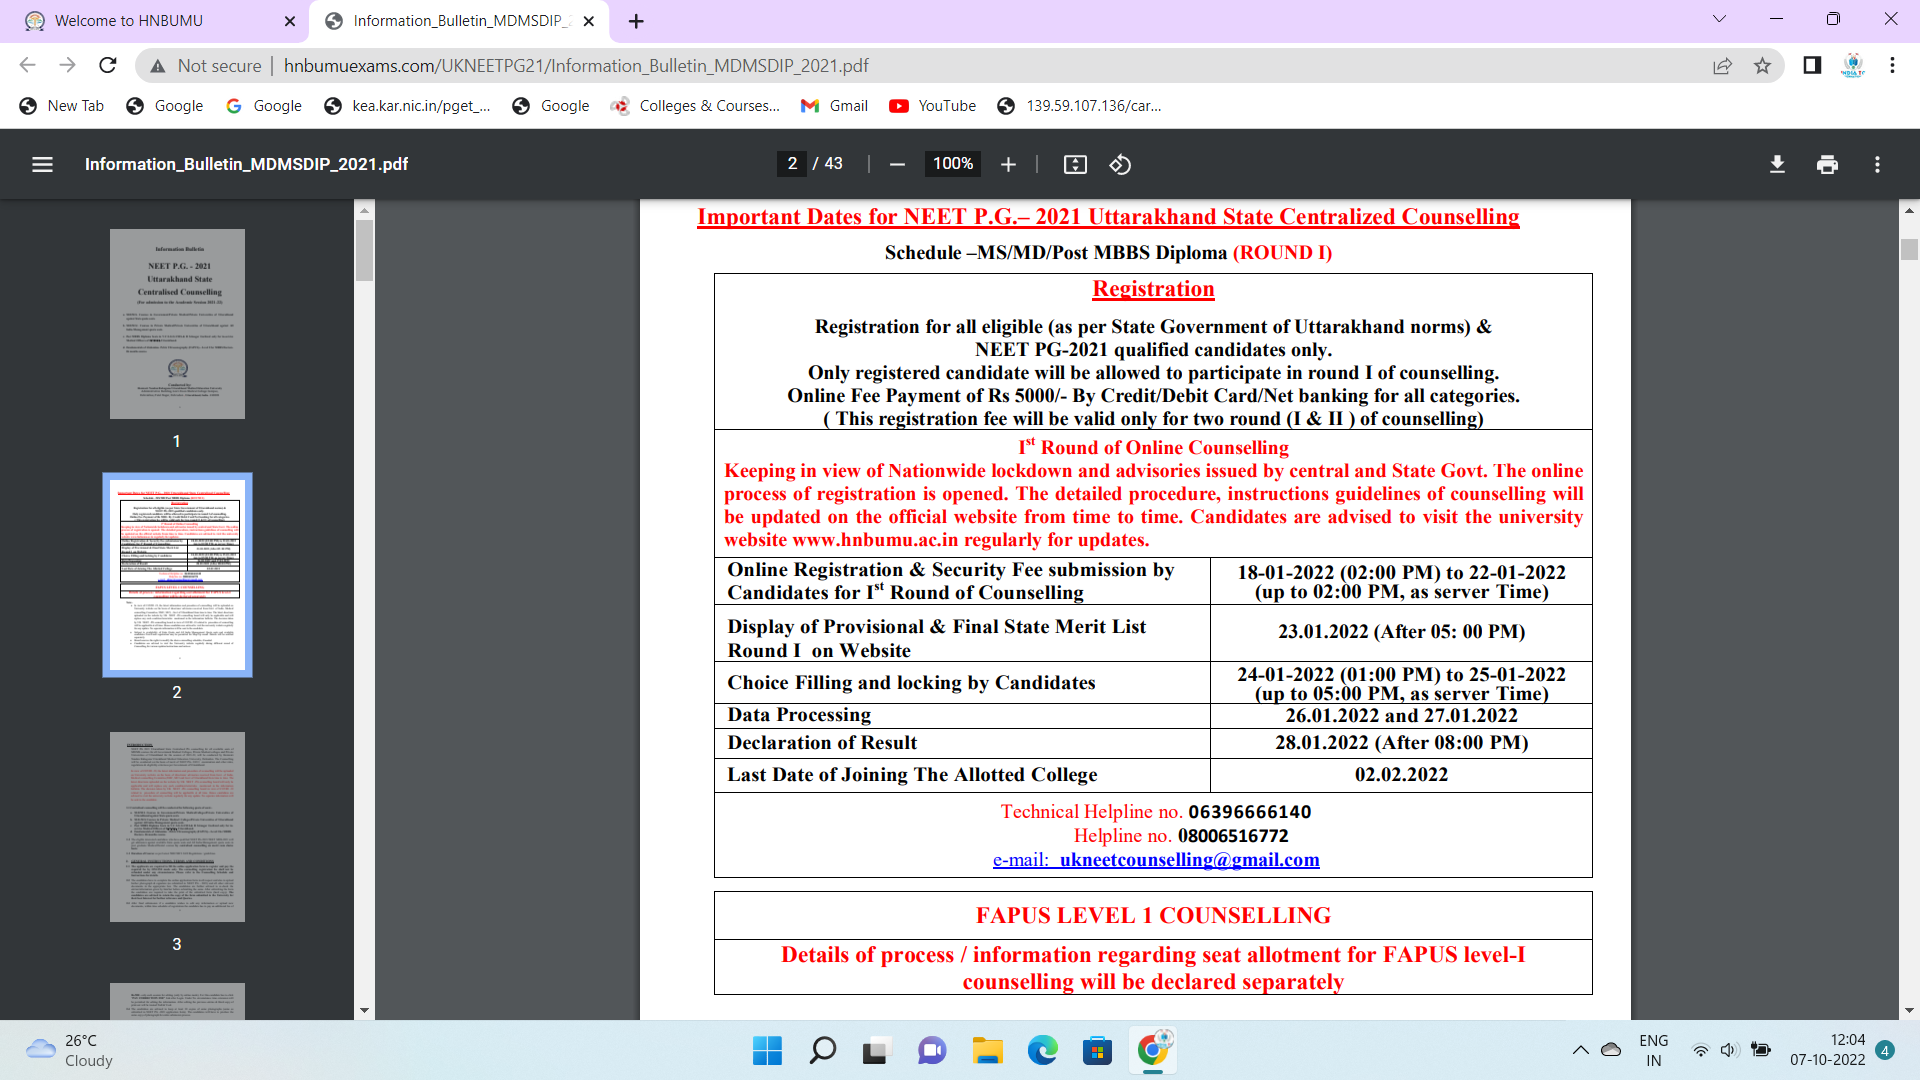The image size is (1920, 1080).
Task: Open Microsoft Edge from taskbar
Action: pos(1042,1050)
